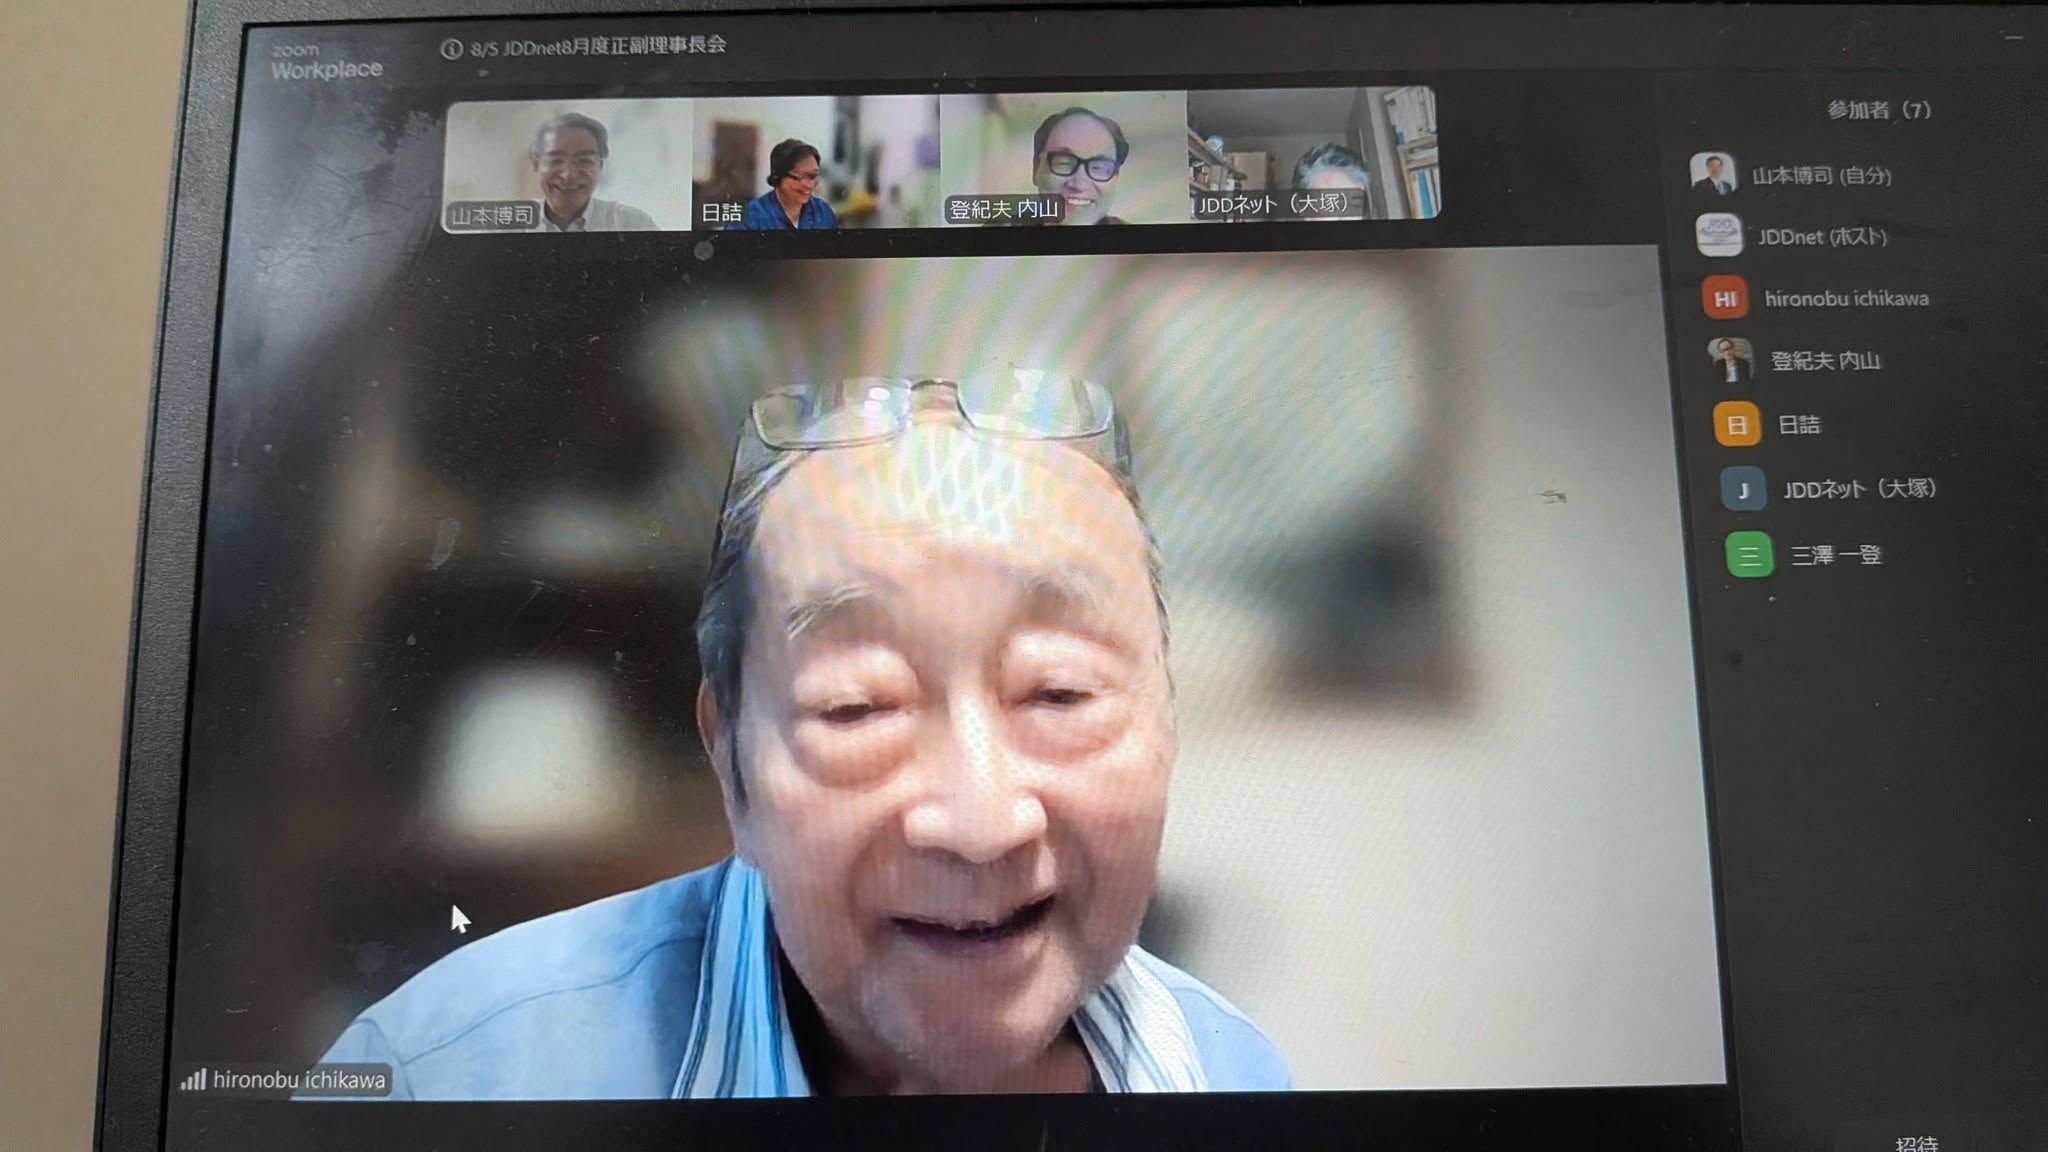Select the 登紀夫 内山 video thumbnail

pyautogui.click(x=1063, y=158)
